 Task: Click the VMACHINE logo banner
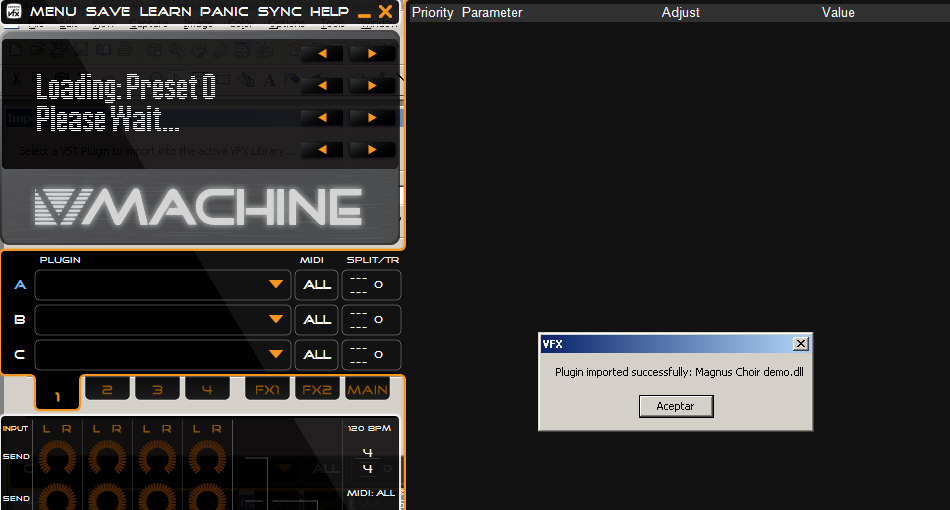tap(198, 207)
